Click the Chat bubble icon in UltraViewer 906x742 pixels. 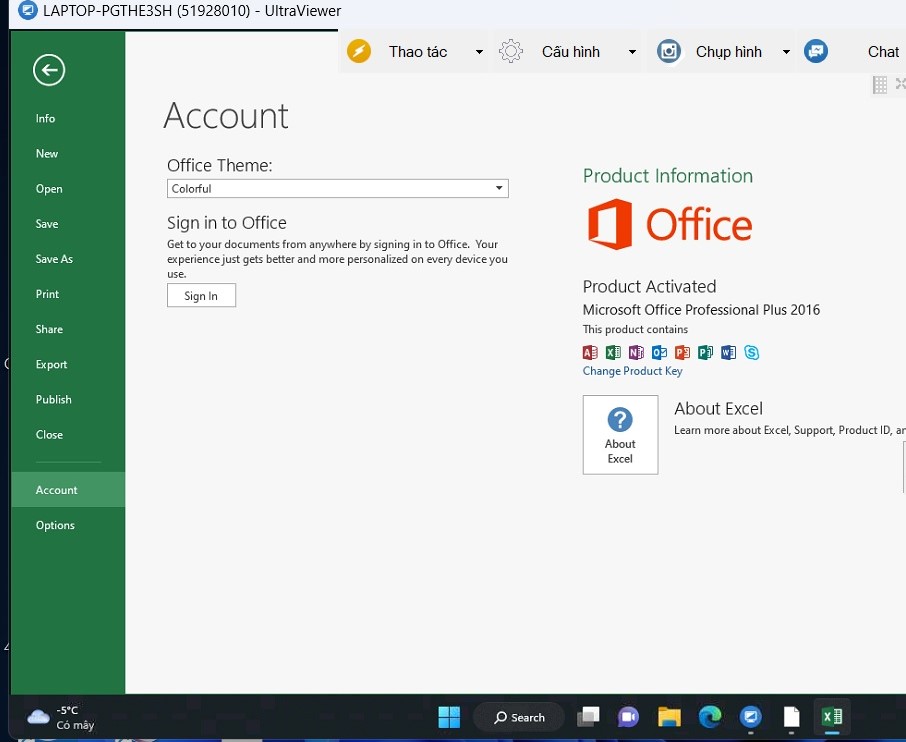[816, 51]
